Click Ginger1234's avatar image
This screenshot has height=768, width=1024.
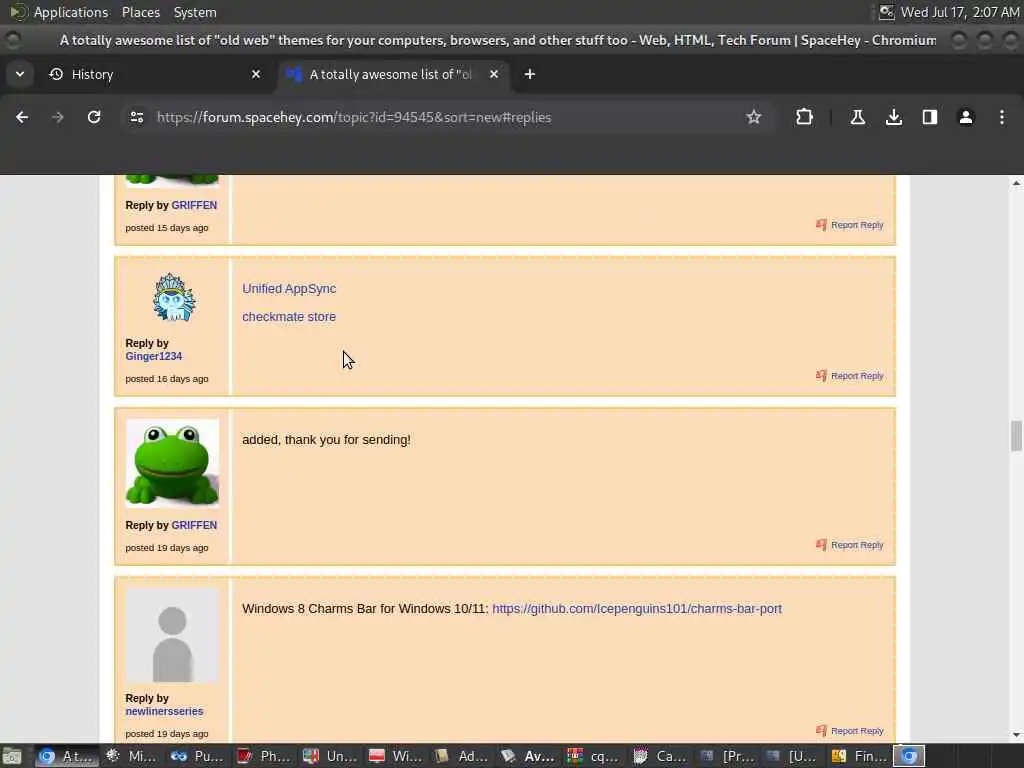(x=173, y=298)
